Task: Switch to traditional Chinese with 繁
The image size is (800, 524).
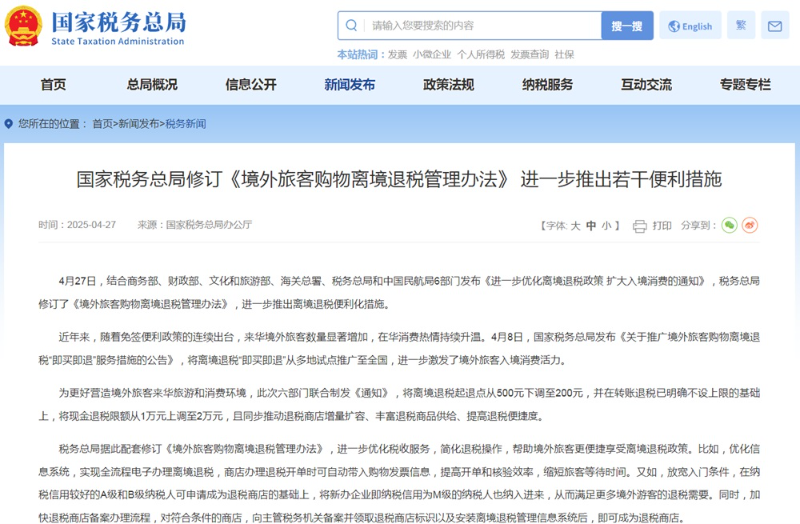Action: 741,25
